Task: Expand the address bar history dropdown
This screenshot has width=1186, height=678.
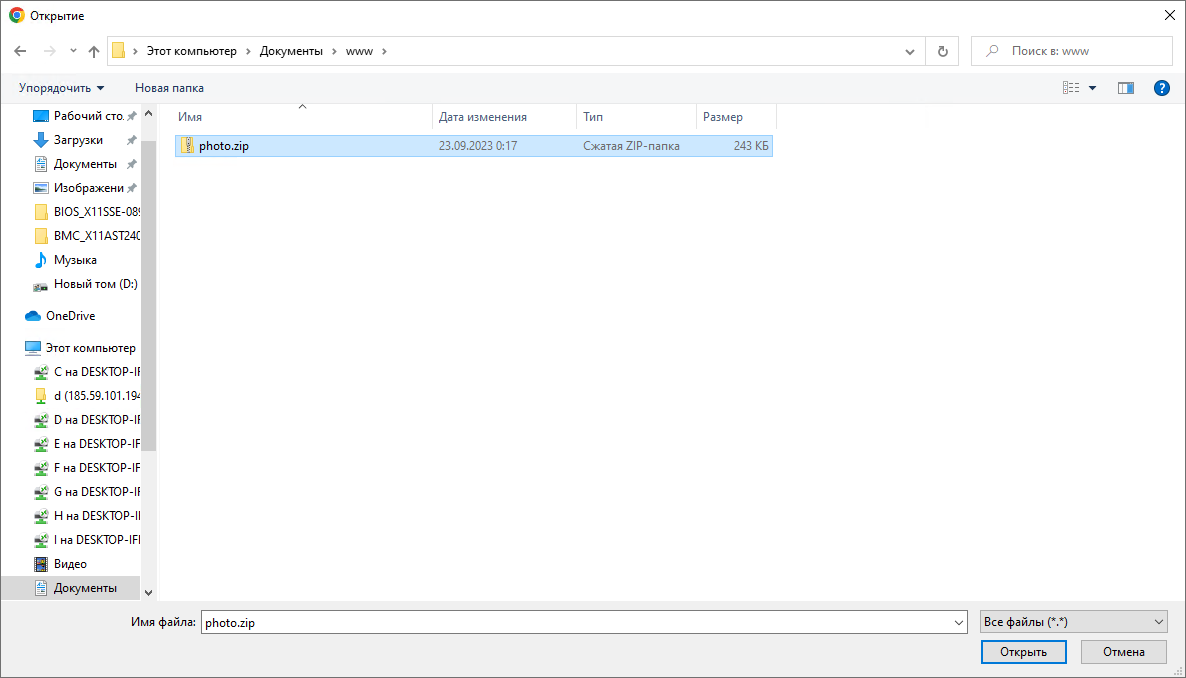Action: coord(910,51)
